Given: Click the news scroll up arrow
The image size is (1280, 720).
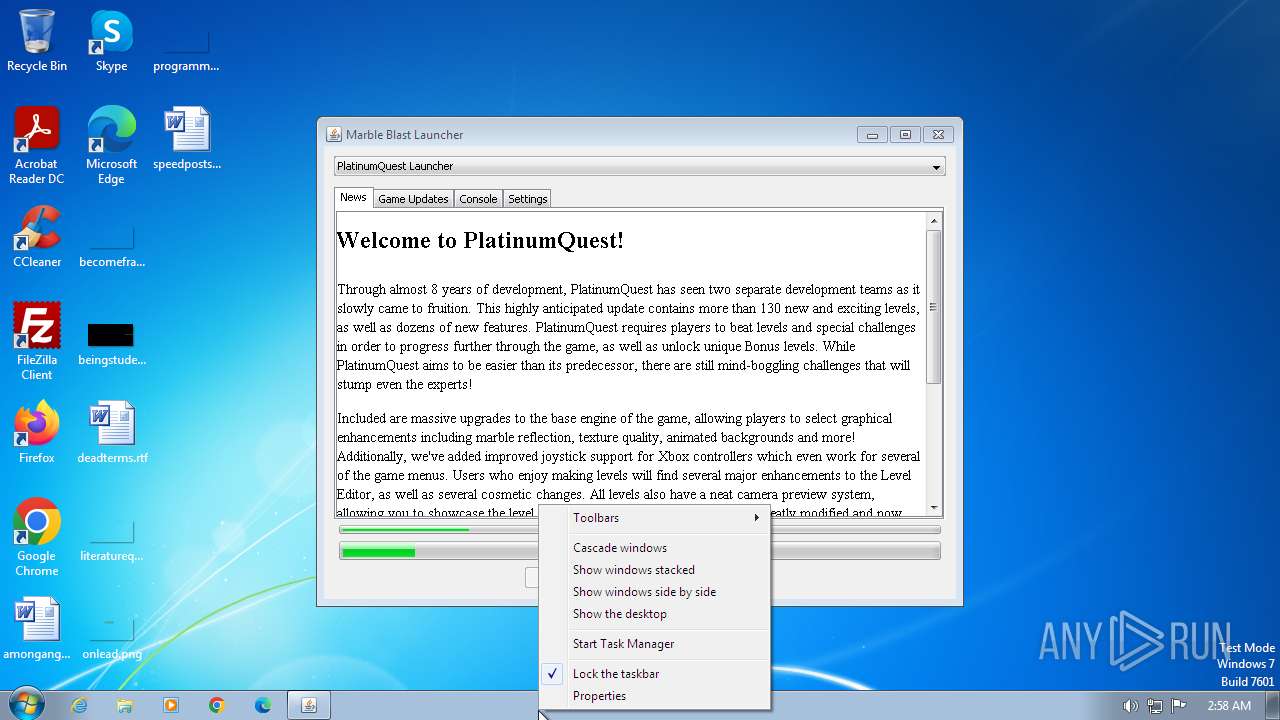Looking at the screenshot, I should (934, 221).
